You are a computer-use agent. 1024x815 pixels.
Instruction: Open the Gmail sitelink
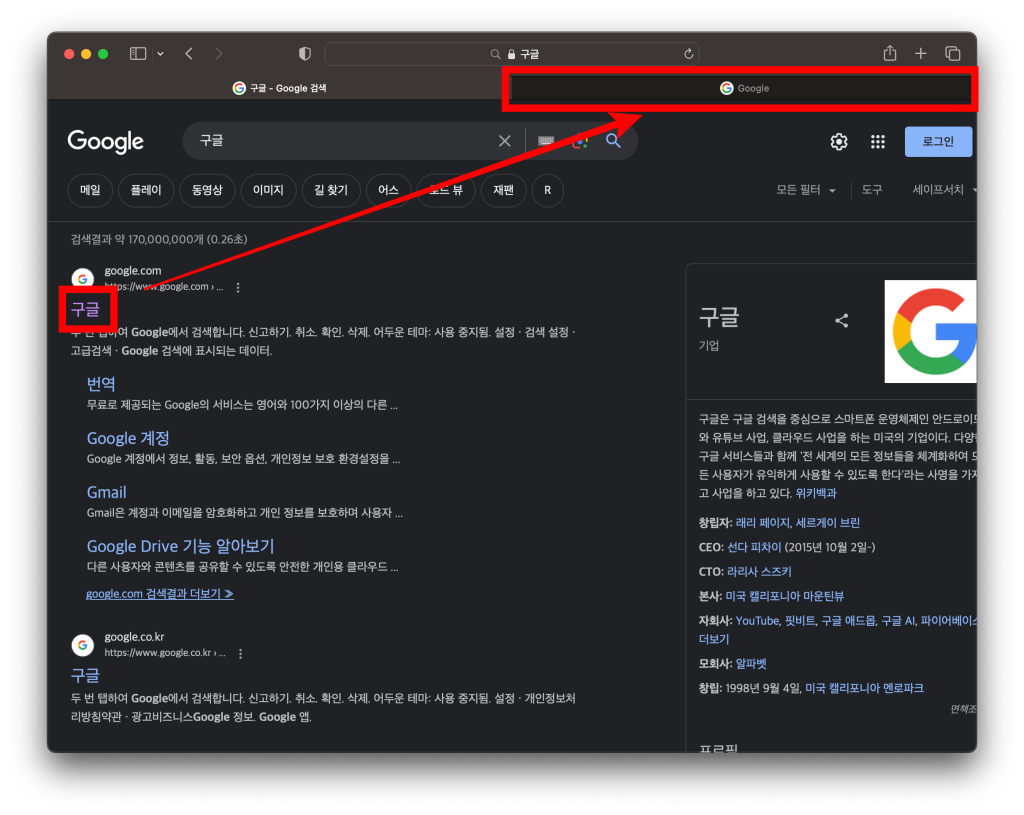(x=106, y=492)
